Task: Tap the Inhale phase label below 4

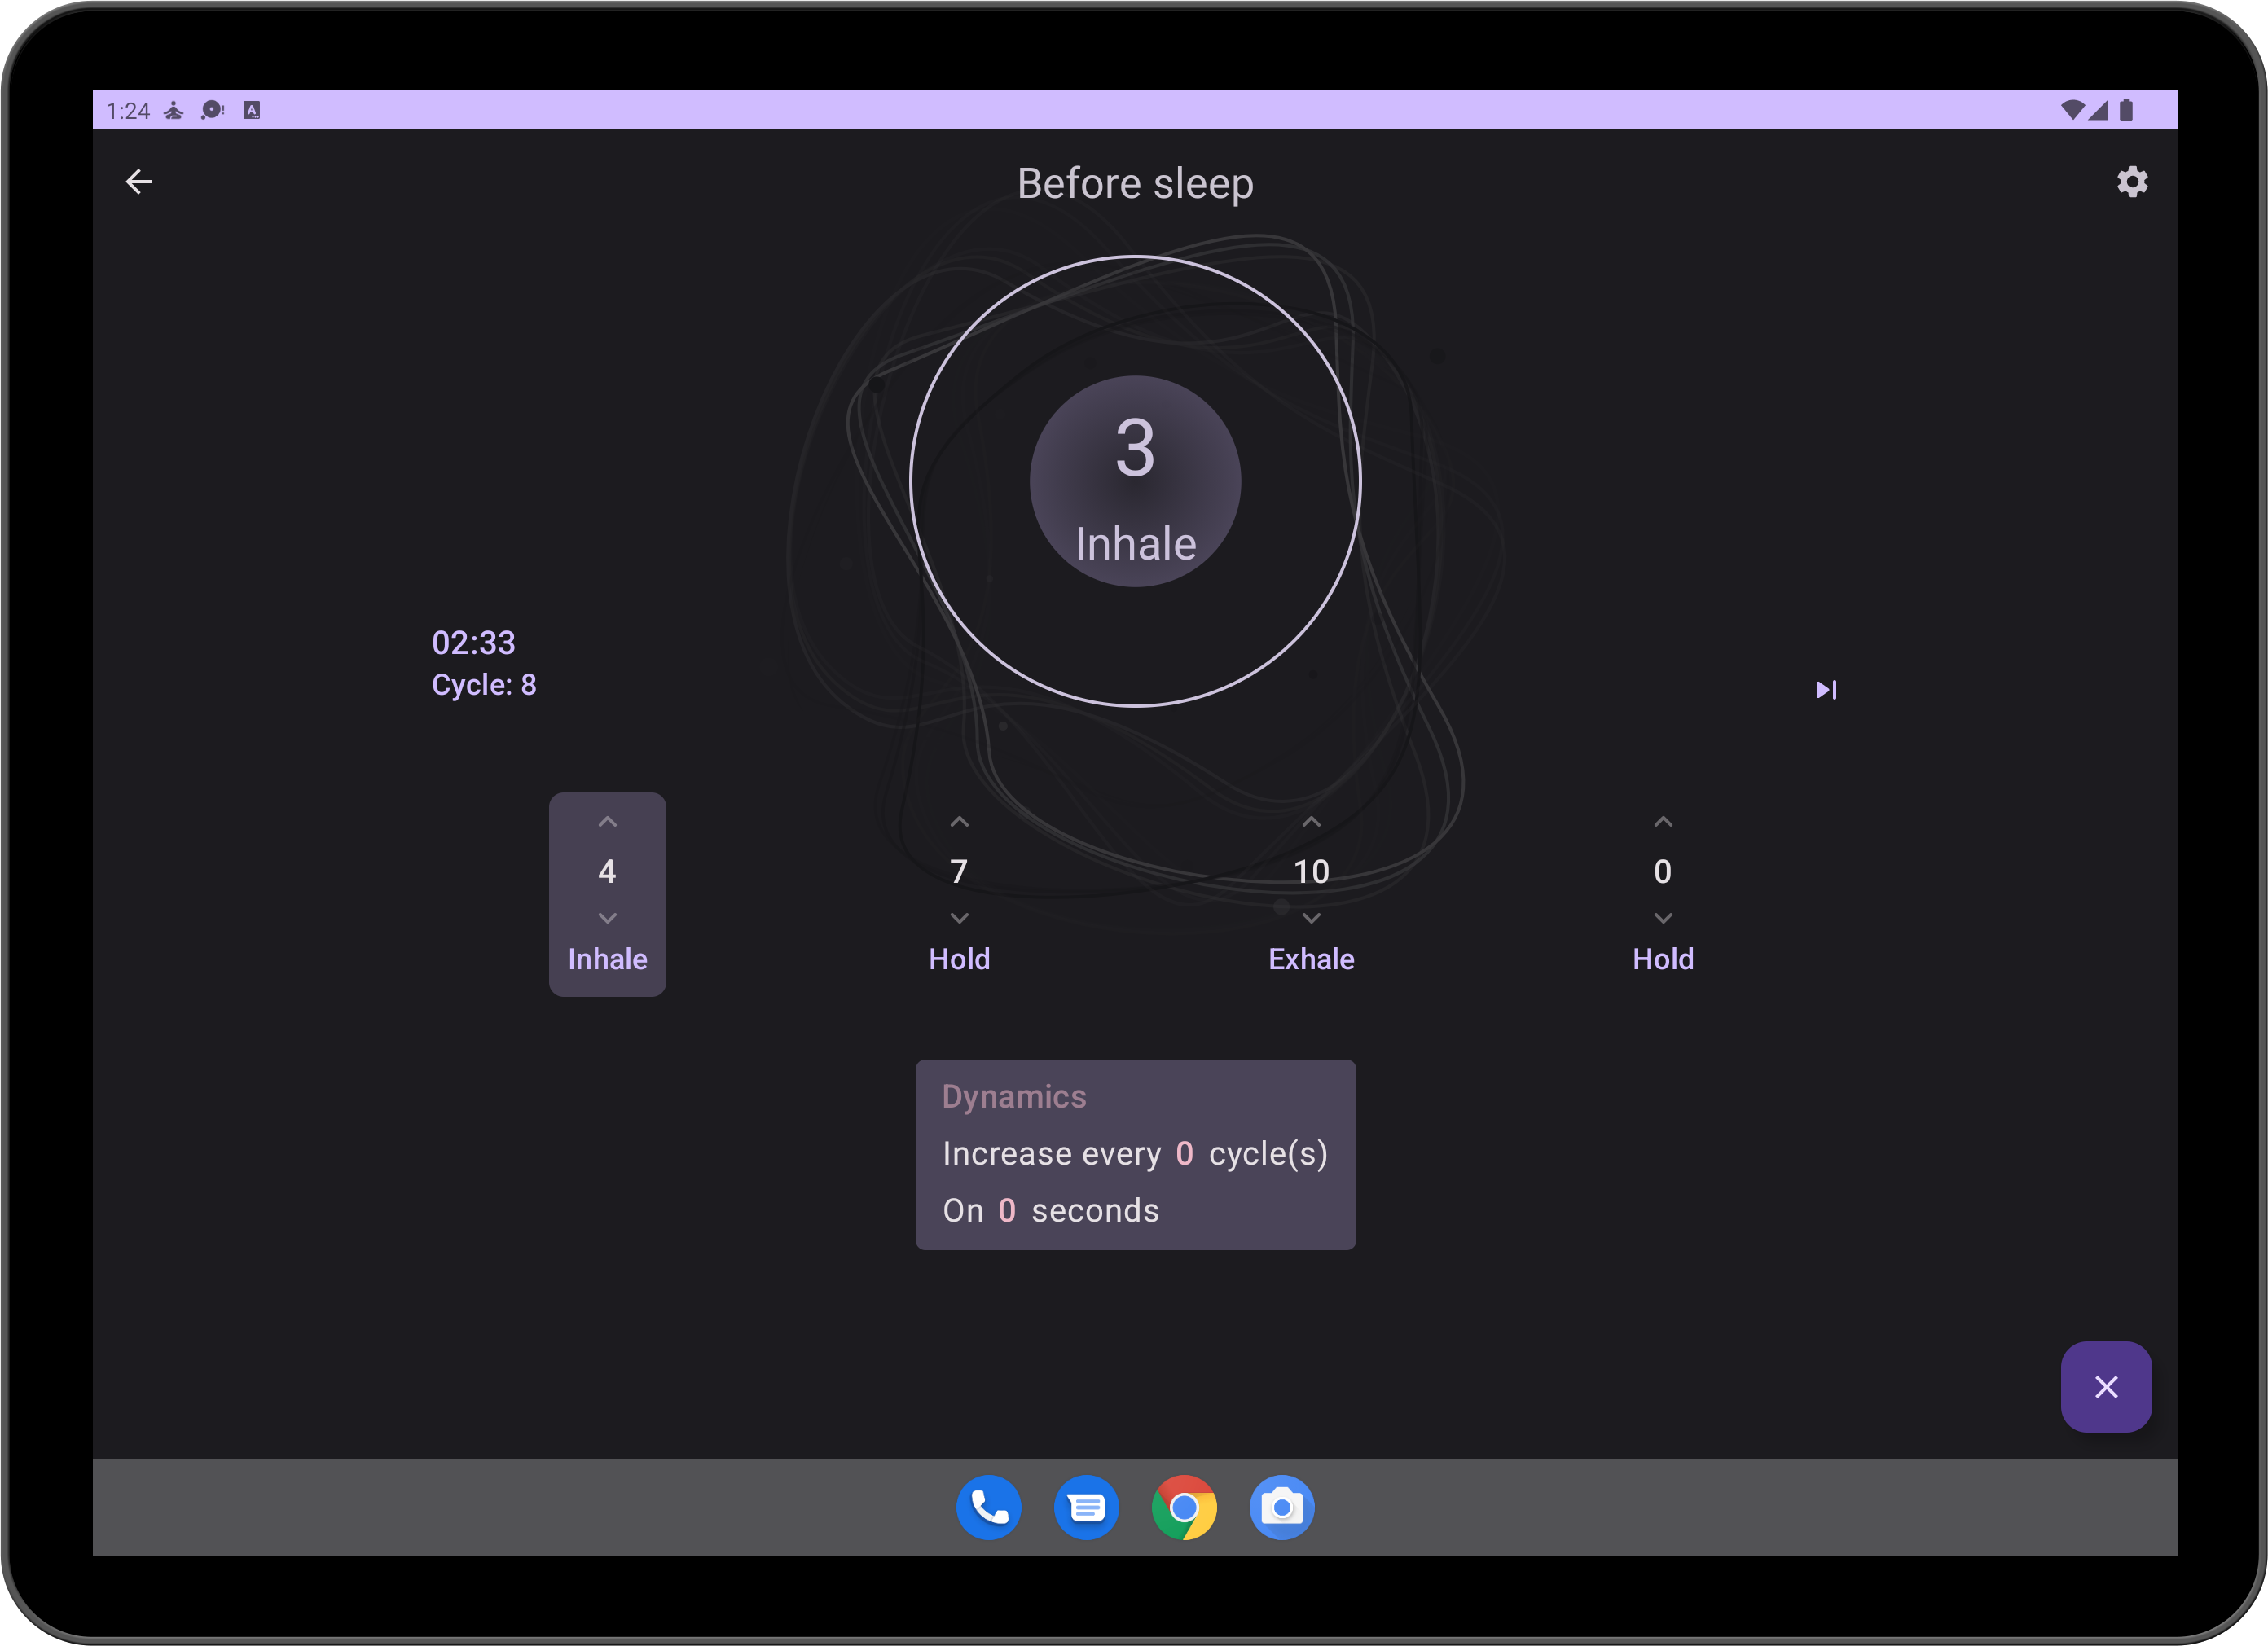Action: [607, 959]
